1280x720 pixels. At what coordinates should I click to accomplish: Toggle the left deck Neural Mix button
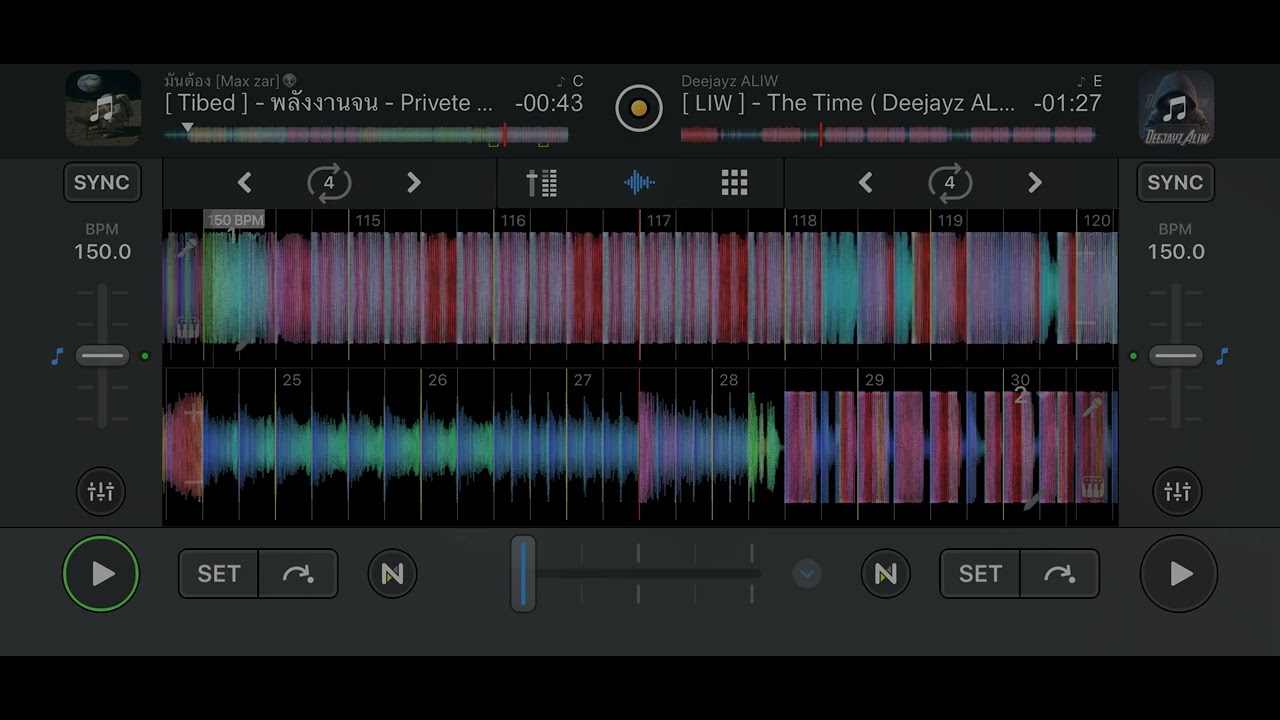coord(392,574)
